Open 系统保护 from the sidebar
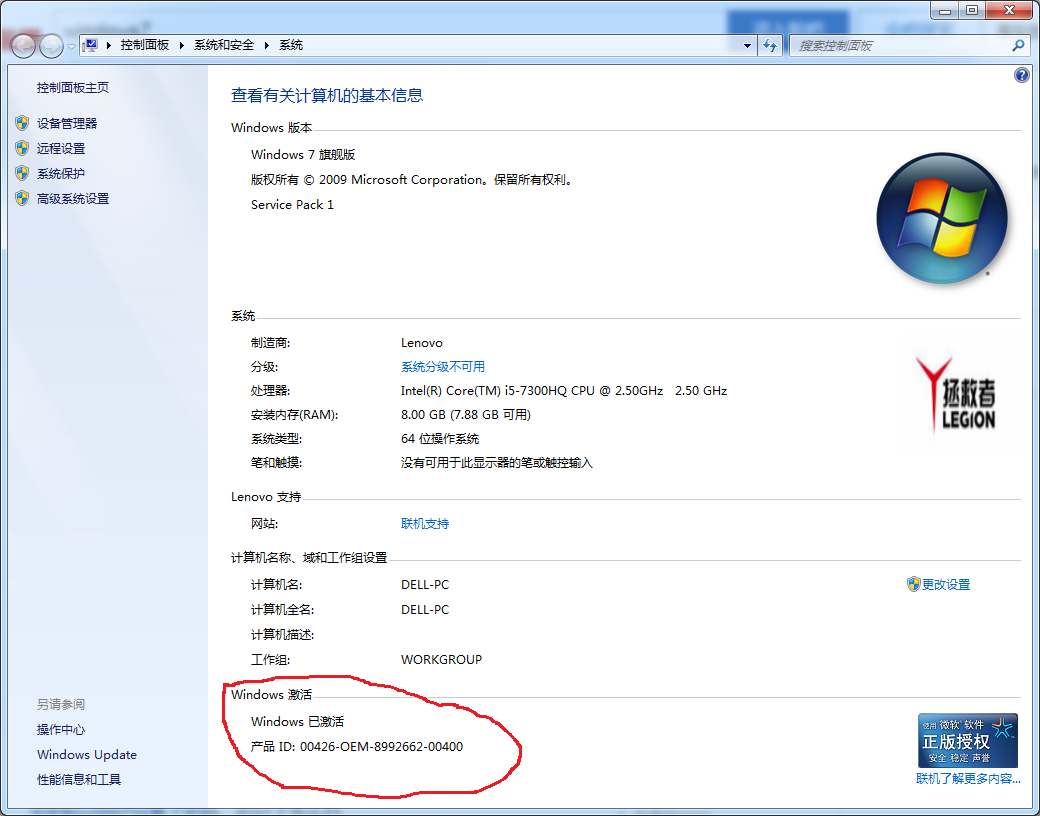This screenshot has height=816, width=1040. click(61, 174)
